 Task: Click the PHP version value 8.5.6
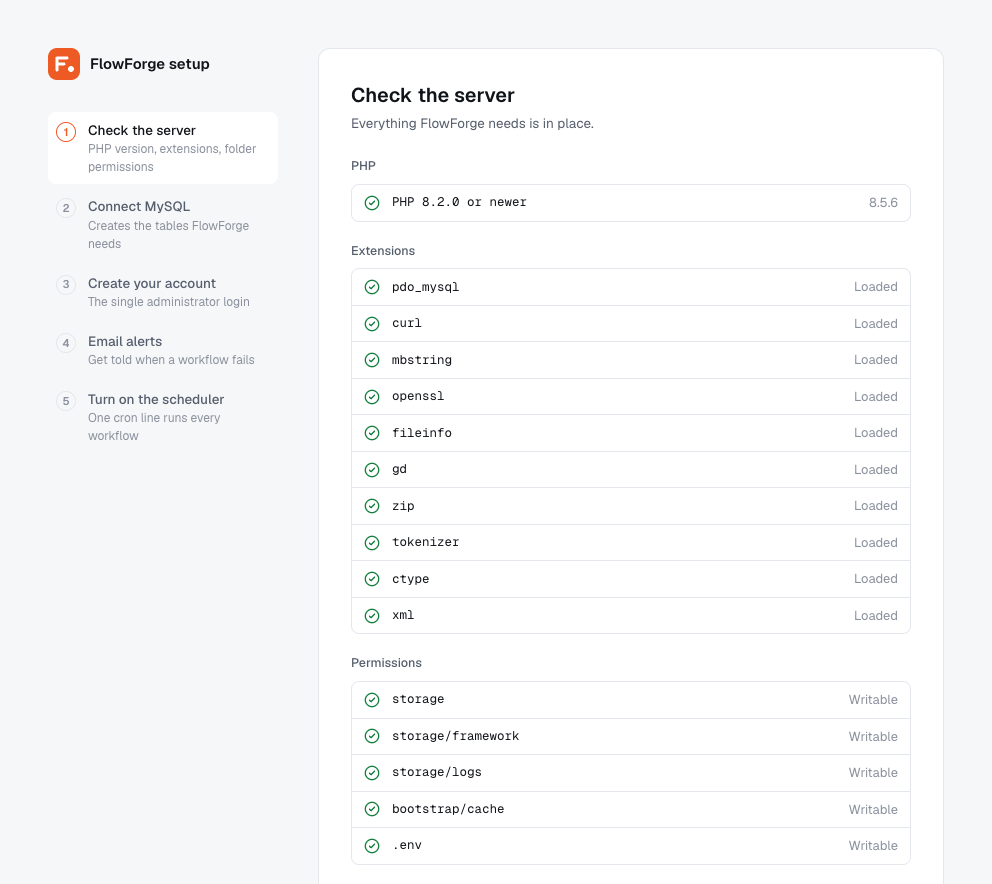click(883, 202)
